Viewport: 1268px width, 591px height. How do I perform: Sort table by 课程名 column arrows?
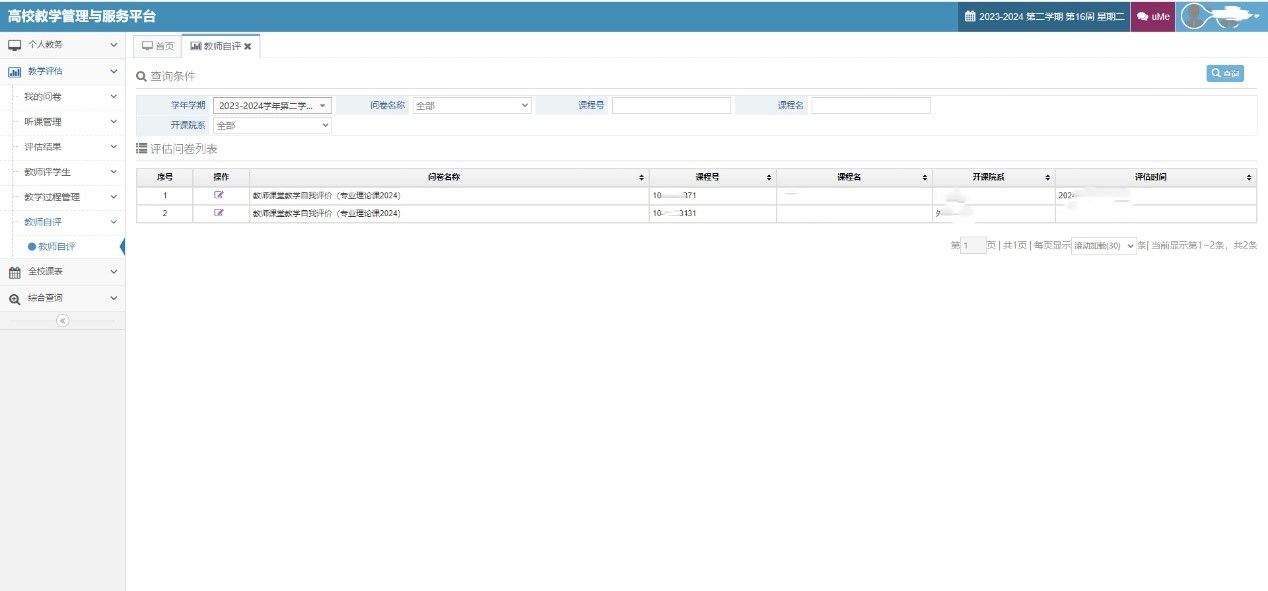tap(925, 177)
